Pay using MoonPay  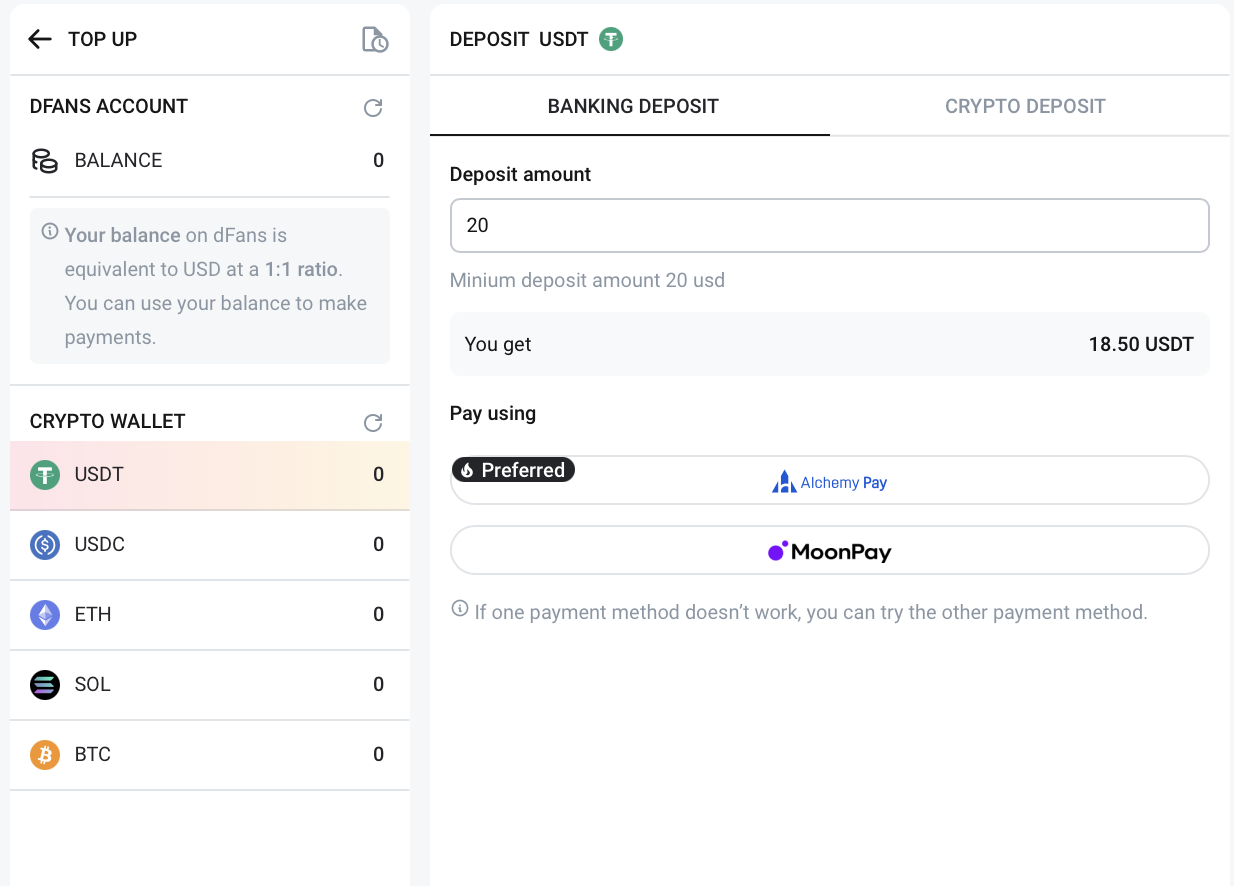pos(829,551)
